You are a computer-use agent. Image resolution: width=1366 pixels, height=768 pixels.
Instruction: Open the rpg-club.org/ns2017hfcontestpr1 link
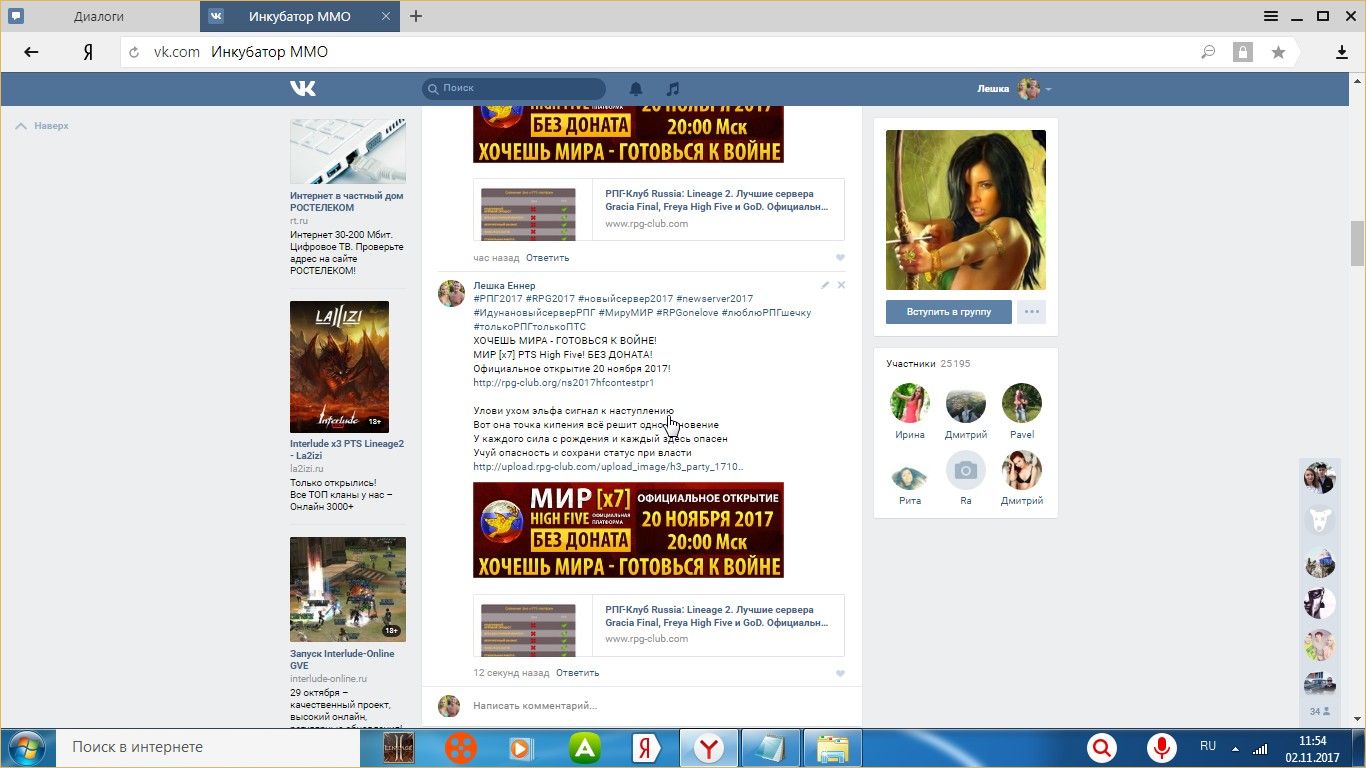[x=563, y=383]
